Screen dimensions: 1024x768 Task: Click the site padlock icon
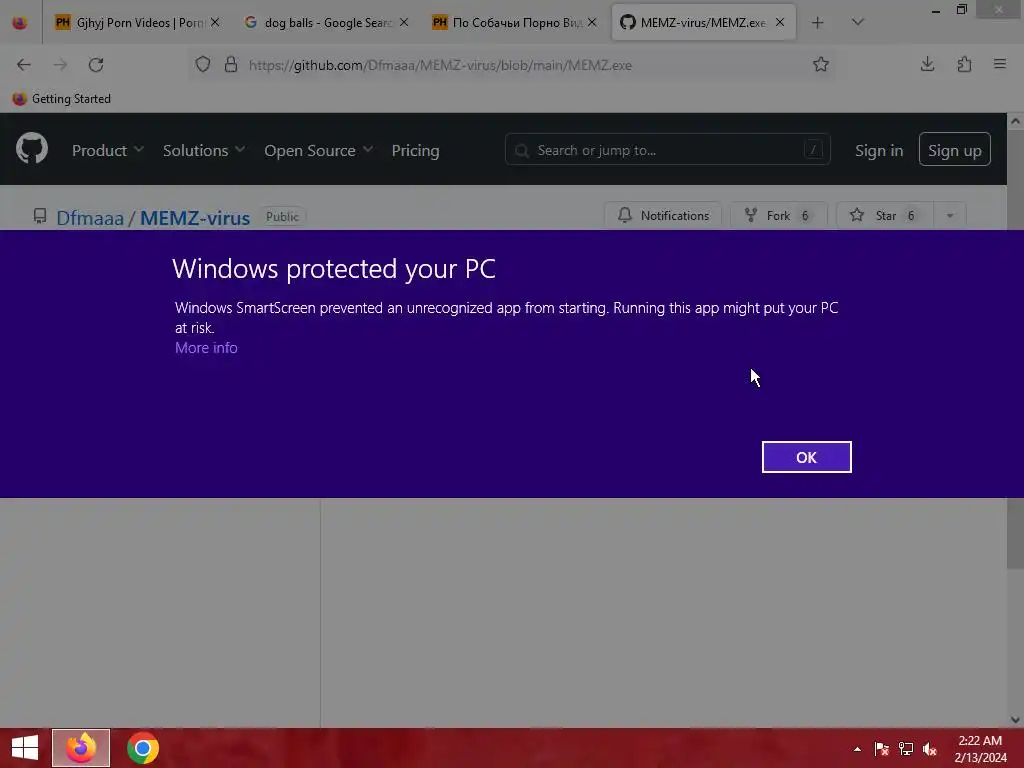click(x=231, y=65)
